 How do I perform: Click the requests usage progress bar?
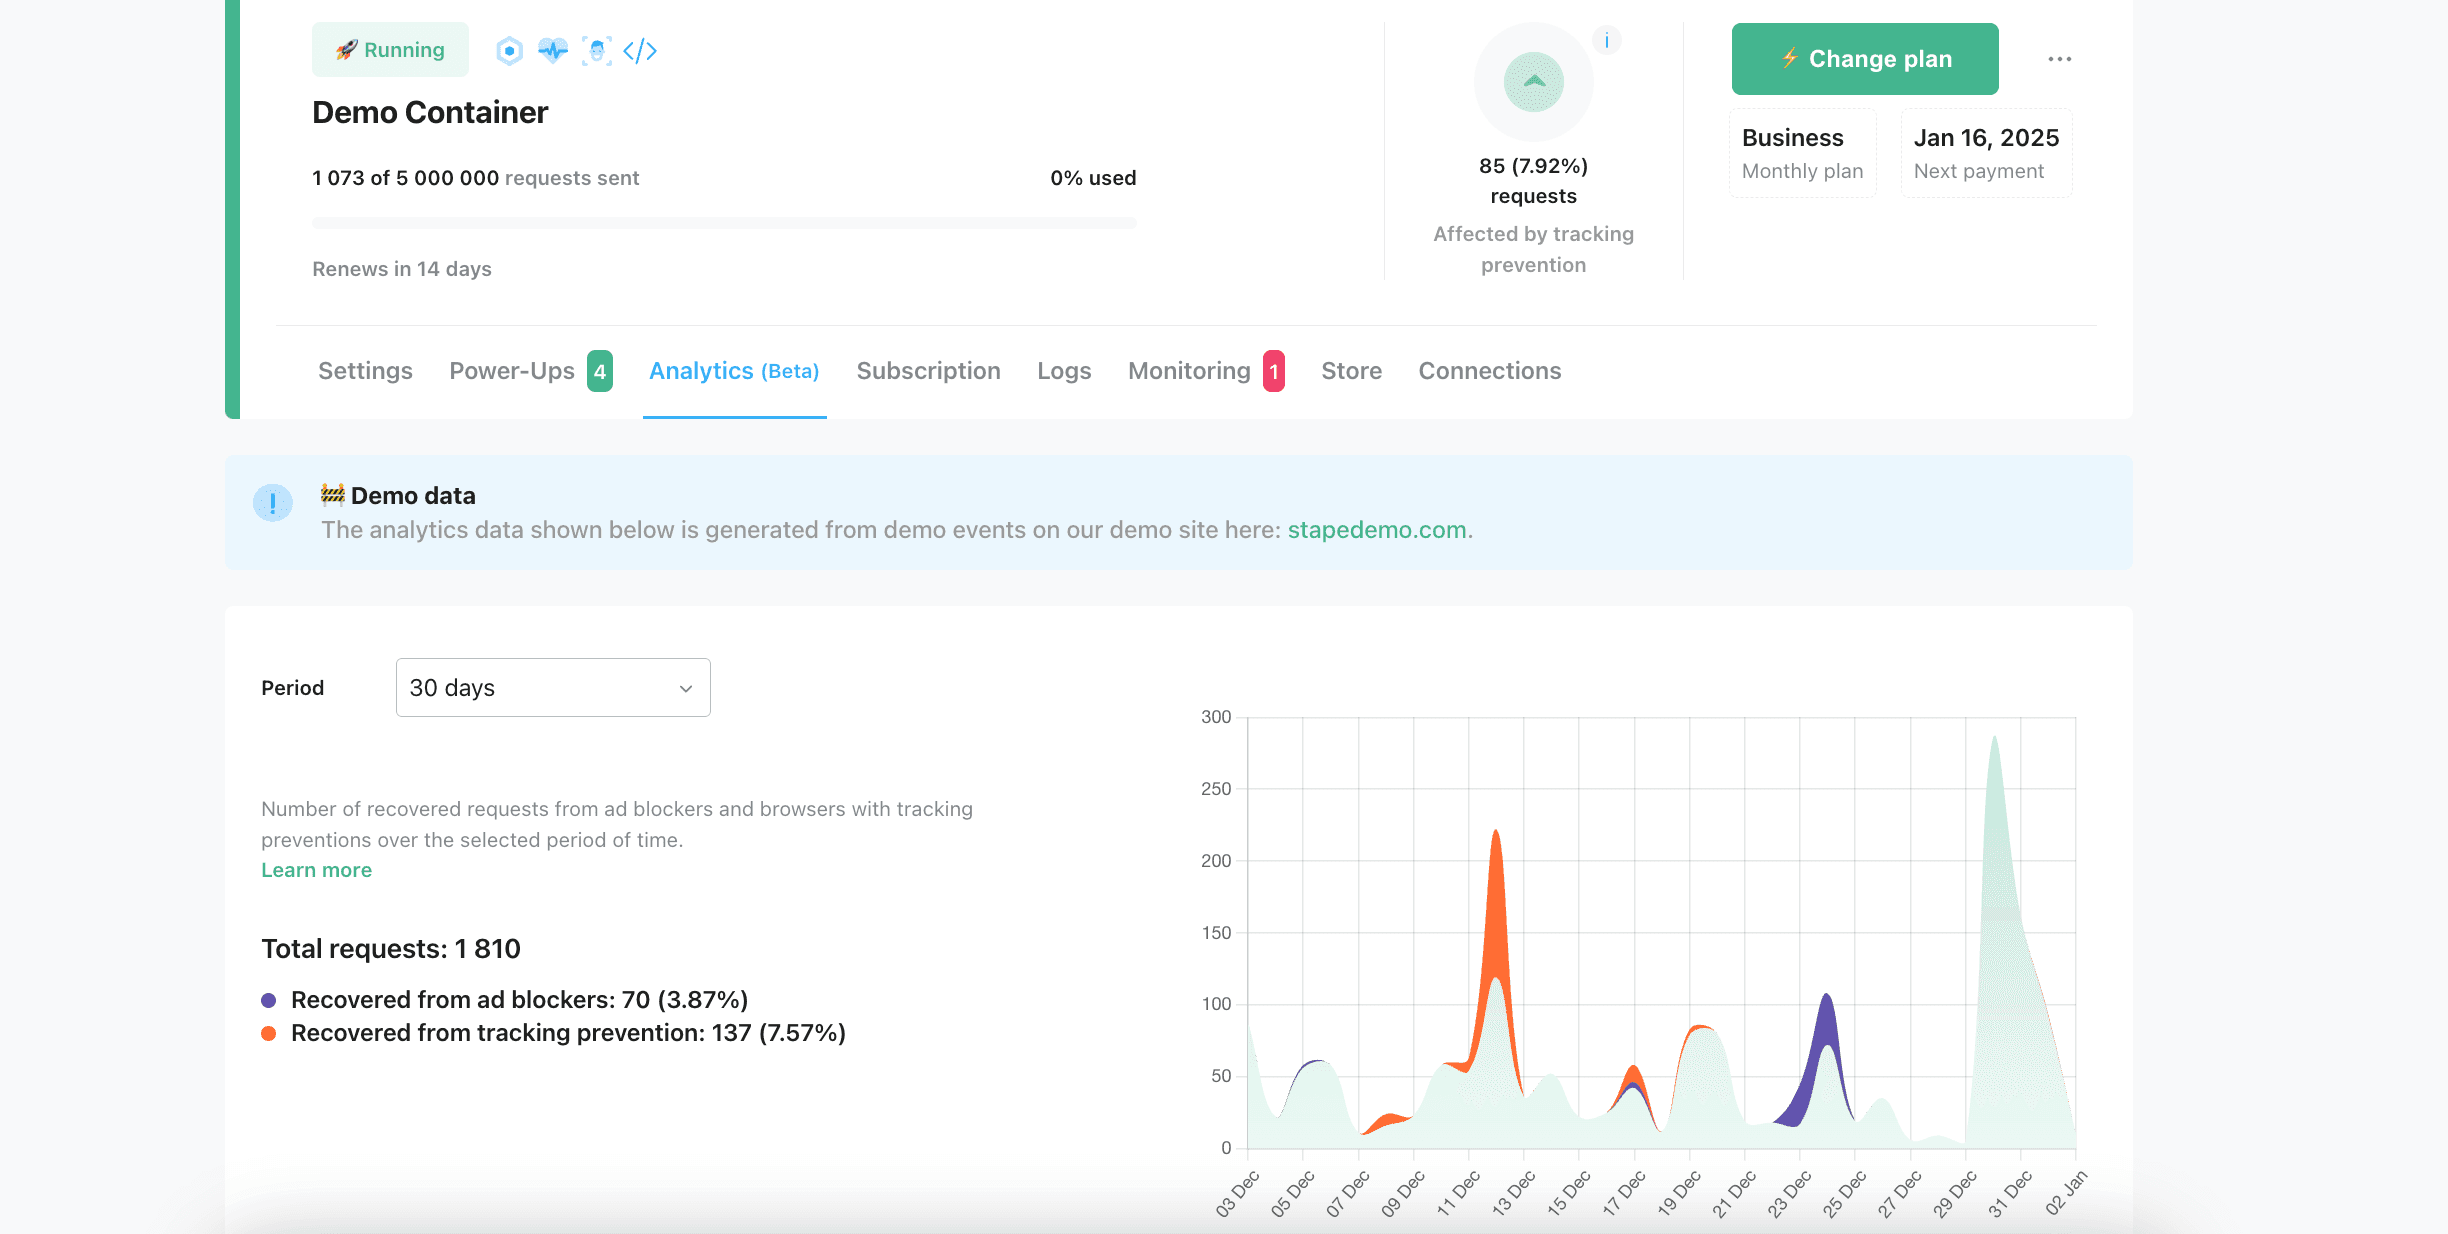click(724, 223)
